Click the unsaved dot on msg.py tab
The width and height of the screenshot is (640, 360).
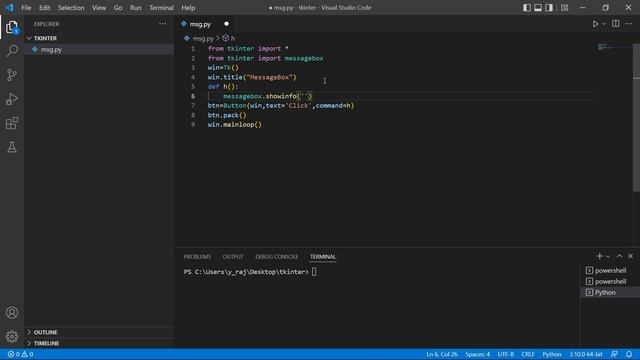[x=227, y=24]
